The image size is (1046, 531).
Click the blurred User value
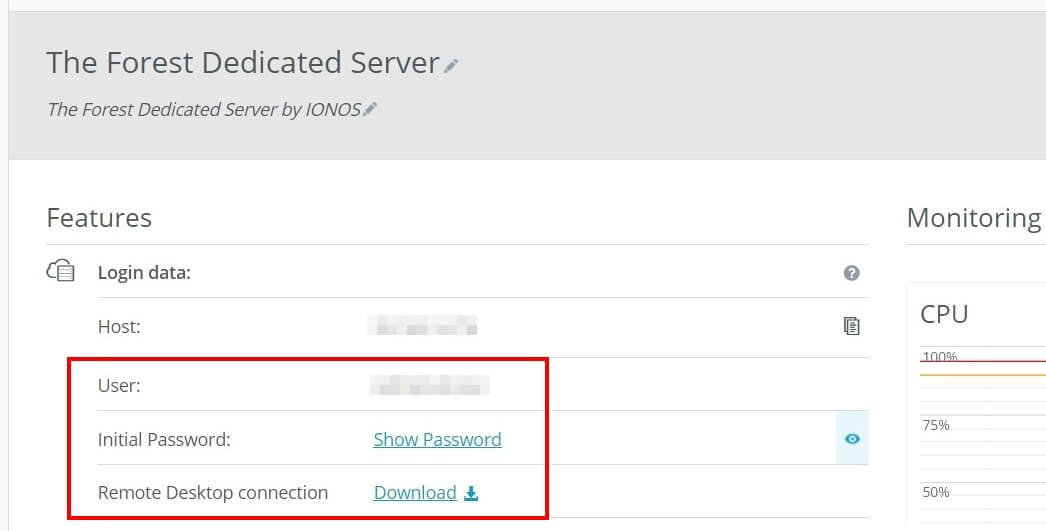pos(430,386)
